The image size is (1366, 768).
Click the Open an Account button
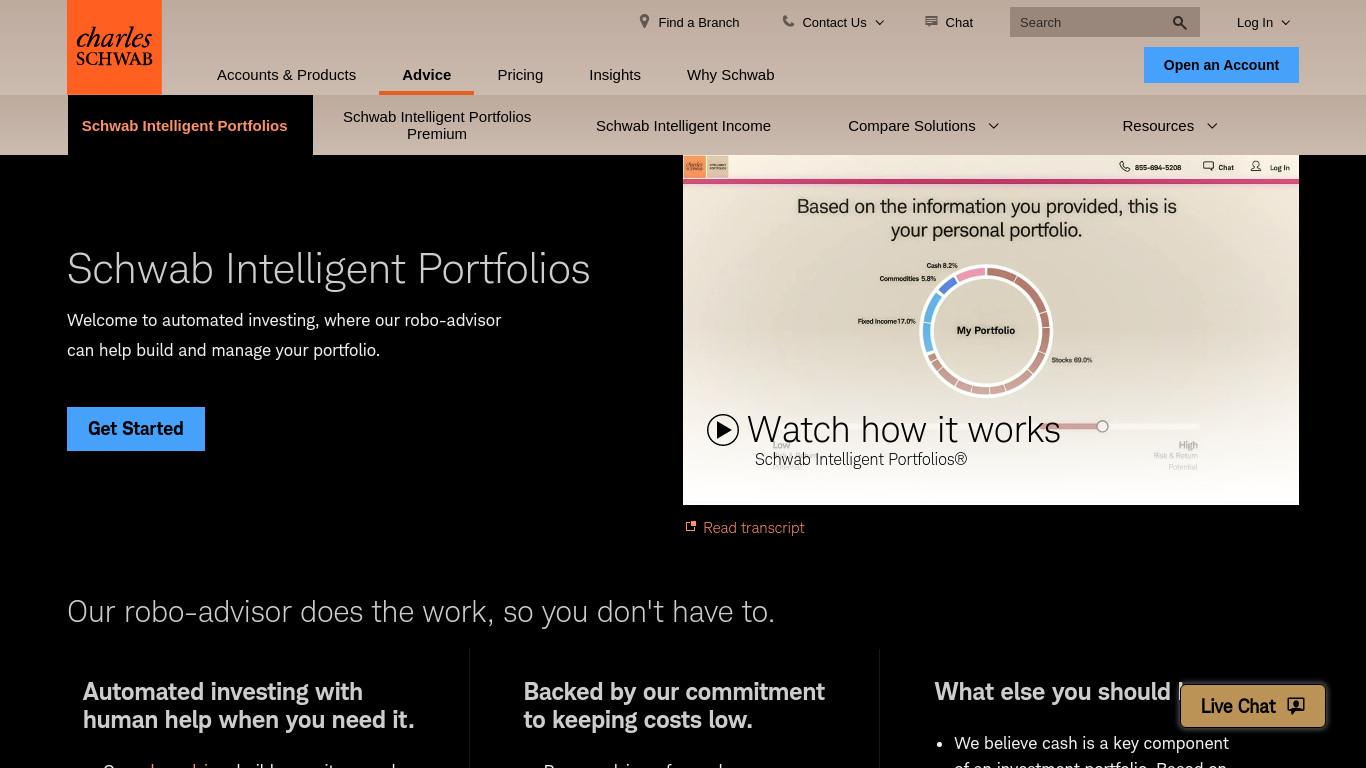1221,65
